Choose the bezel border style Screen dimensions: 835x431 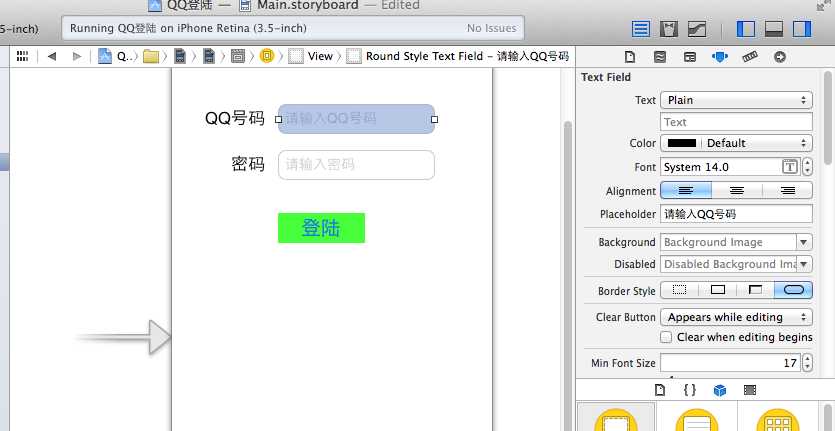pyautogui.click(x=756, y=290)
